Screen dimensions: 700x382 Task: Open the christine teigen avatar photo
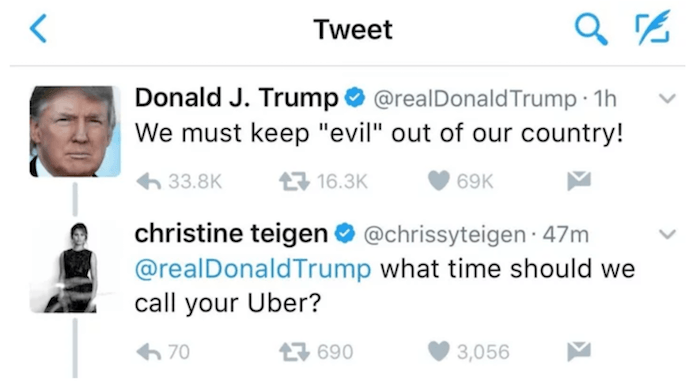pos(75,267)
